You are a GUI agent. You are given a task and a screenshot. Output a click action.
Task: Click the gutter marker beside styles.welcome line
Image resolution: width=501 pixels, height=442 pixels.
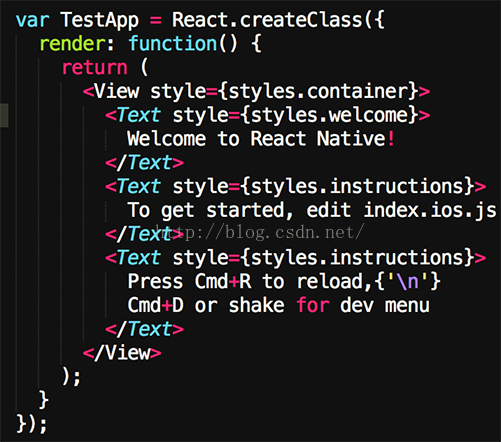(4, 115)
